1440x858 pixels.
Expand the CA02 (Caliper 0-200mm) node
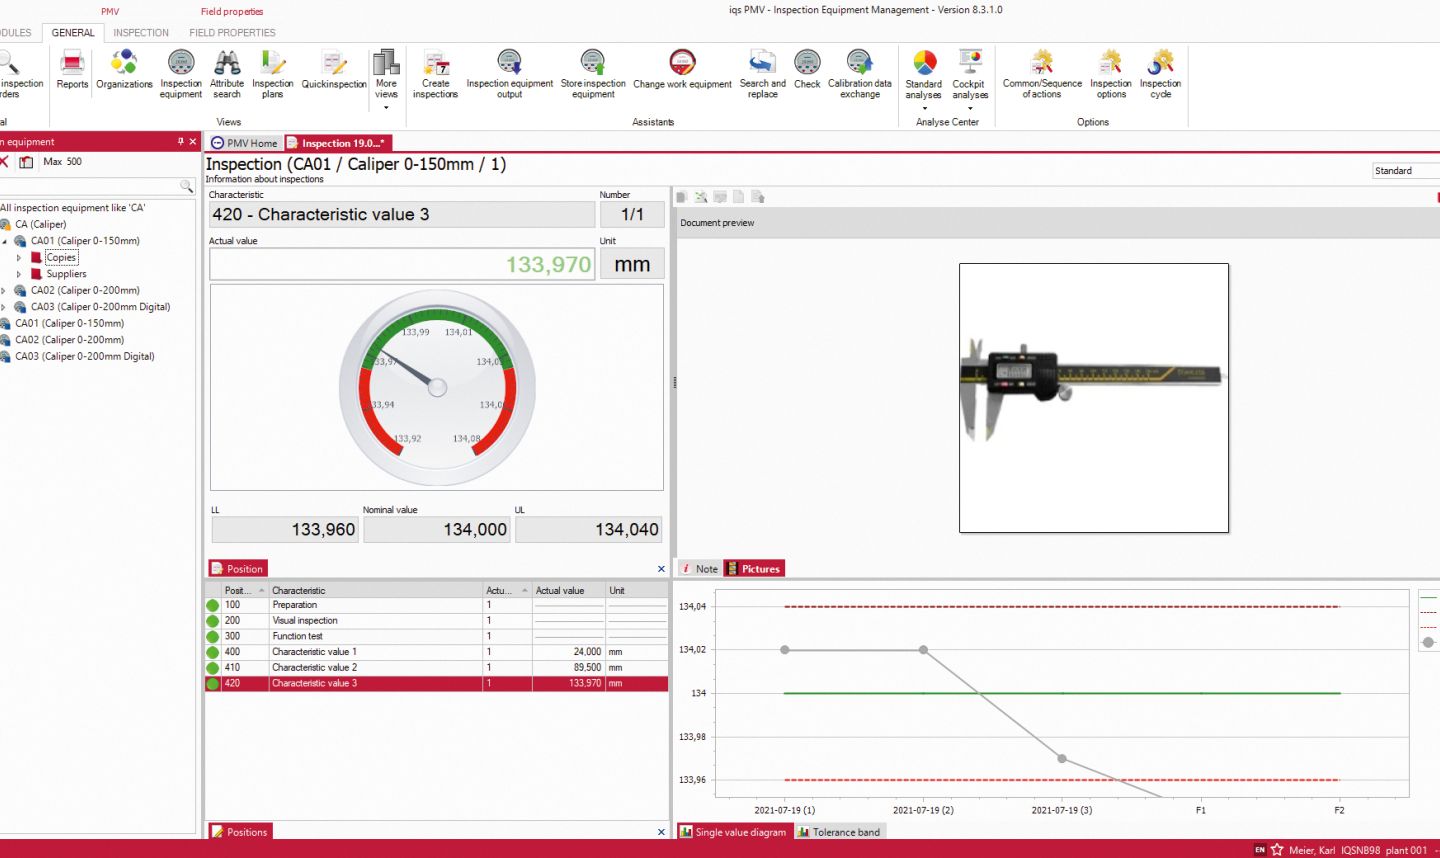(18, 290)
